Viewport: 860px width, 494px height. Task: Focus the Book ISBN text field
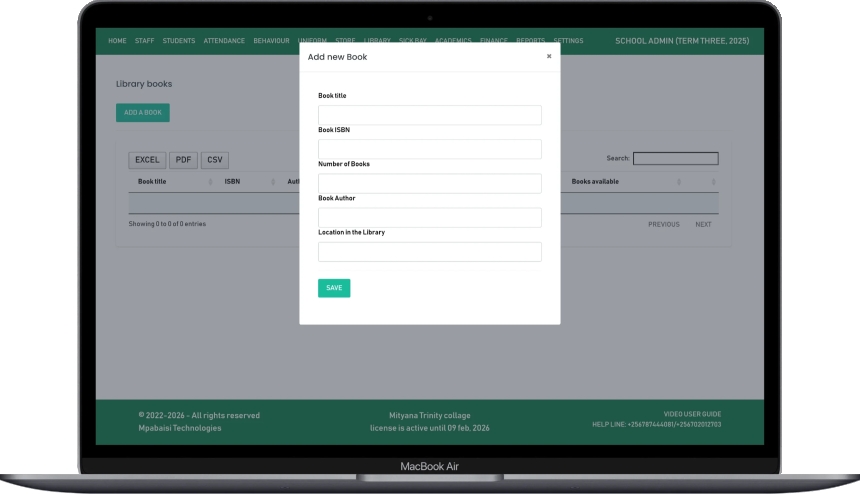[x=429, y=150]
